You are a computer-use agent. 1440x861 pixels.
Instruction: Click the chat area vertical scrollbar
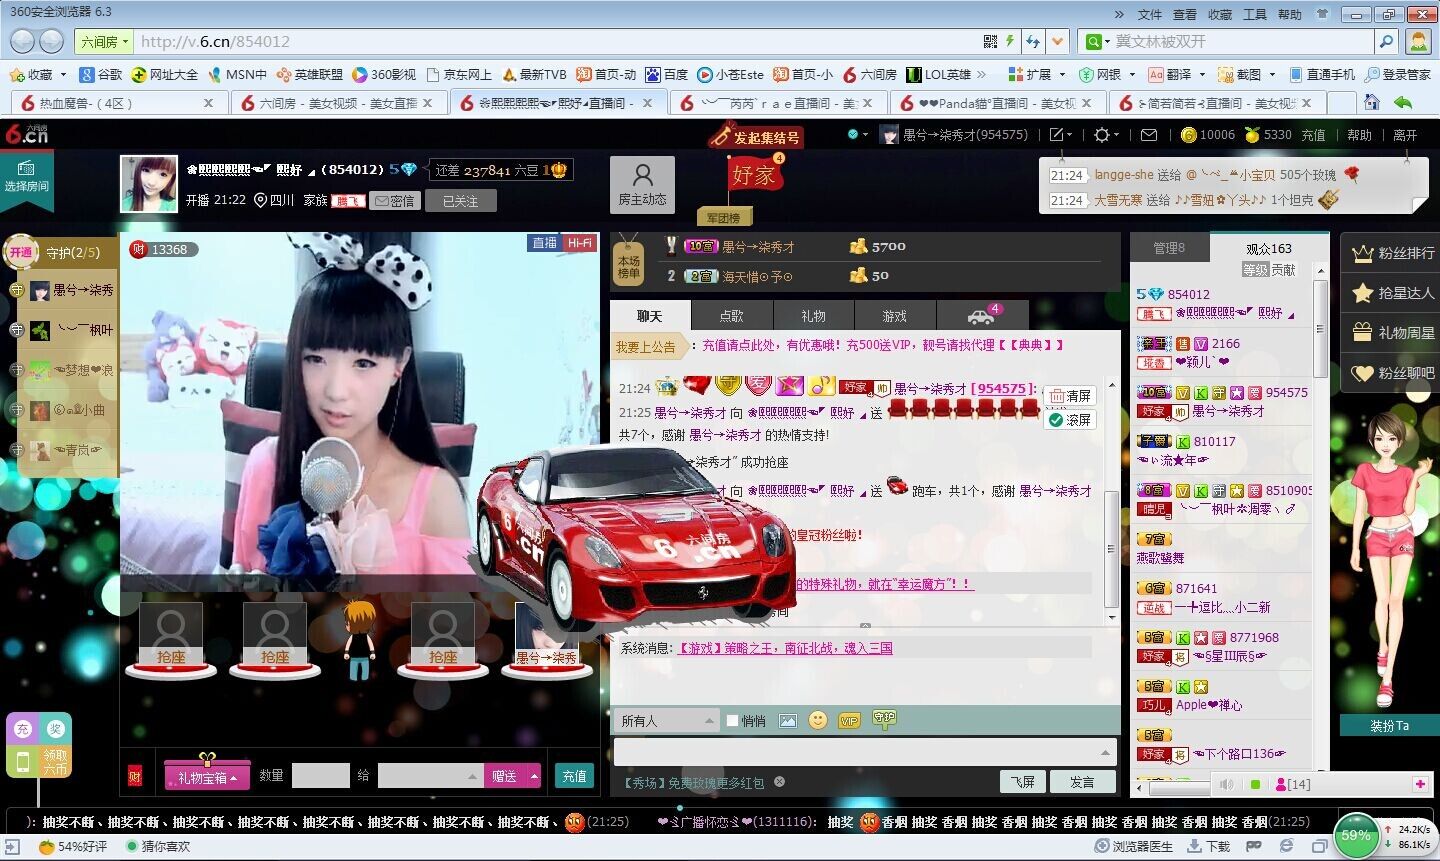pyautogui.click(x=1111, y=548)
